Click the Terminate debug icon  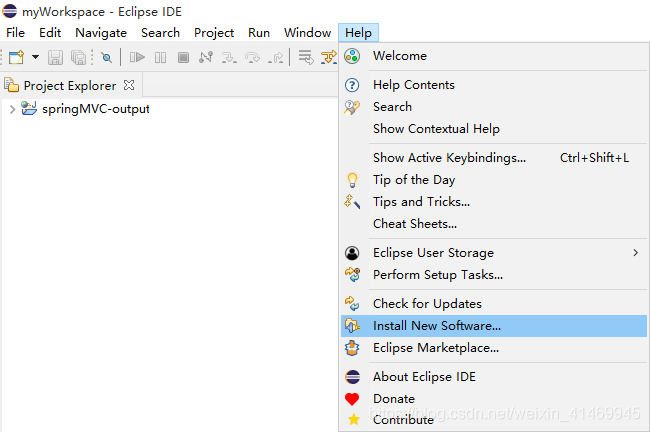(183, 57)
